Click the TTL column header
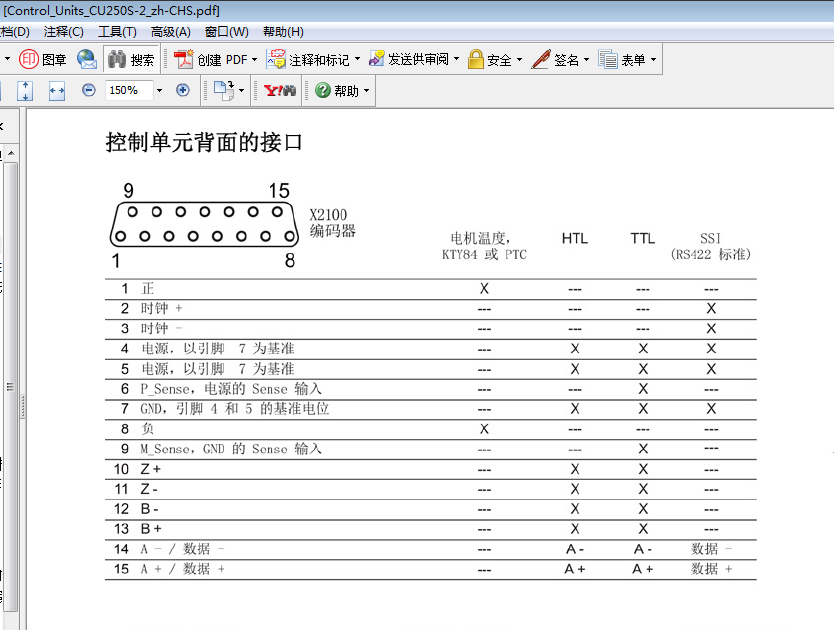Image resolution: width=834 pixels, height=630 pixels. pyautogui.click(x=643, y=238)
